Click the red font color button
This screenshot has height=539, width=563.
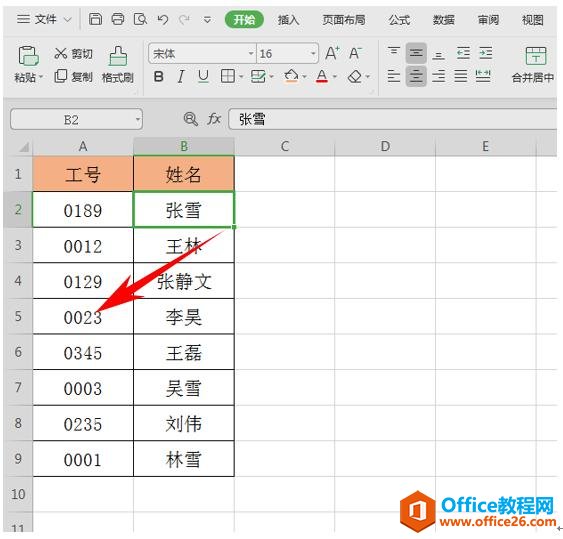[322, 76]
